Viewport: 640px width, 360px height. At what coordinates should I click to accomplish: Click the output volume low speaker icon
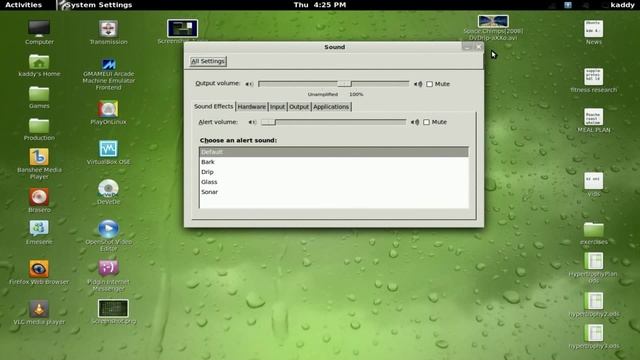coord(249,84)
